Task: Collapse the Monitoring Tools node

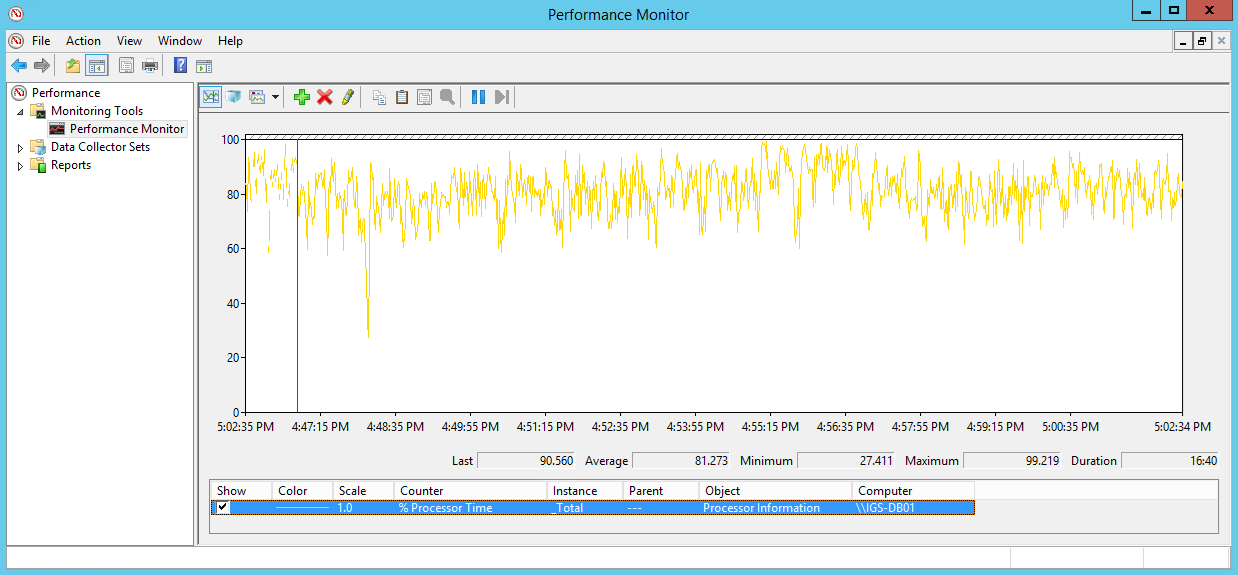Action: coord(20,111)
